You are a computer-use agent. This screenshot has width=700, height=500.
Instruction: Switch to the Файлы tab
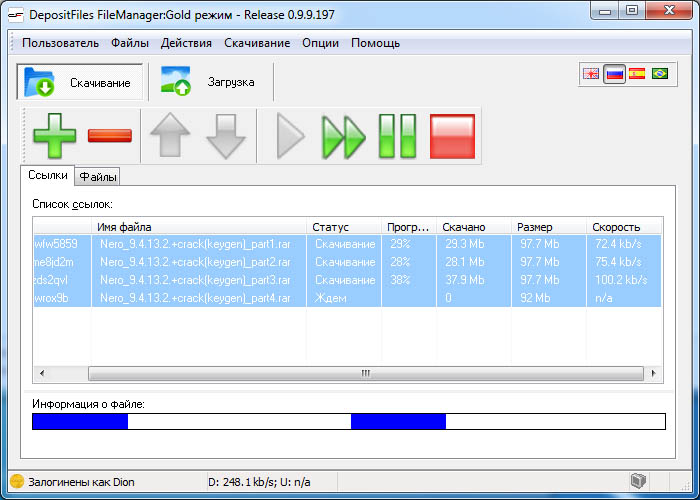[98, 177]
